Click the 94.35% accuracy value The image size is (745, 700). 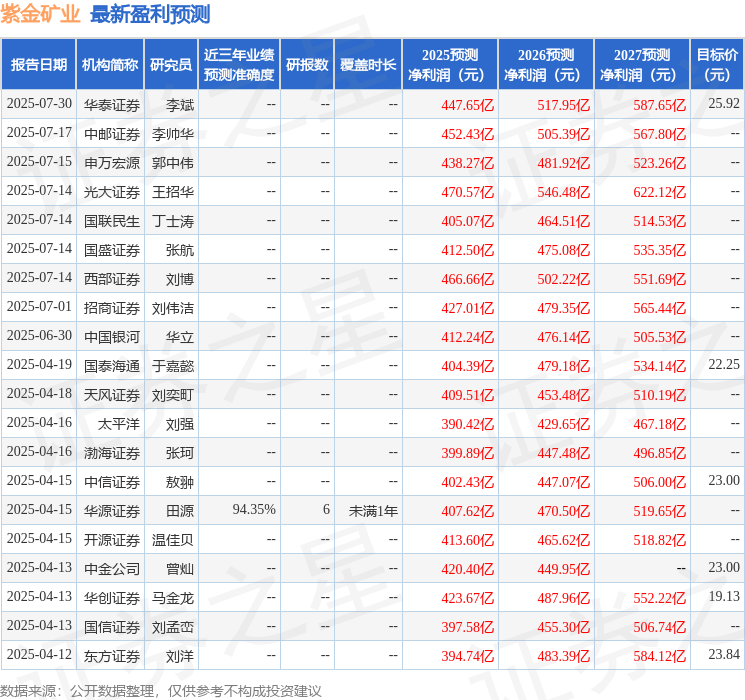tap(254, 510)
